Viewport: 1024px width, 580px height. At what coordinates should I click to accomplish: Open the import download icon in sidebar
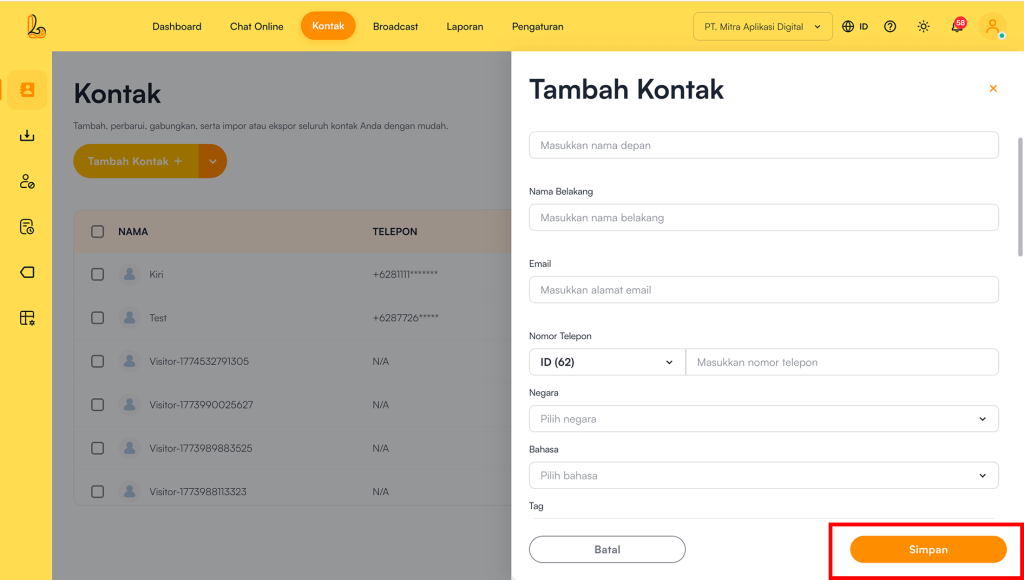[x=27, y=136]
